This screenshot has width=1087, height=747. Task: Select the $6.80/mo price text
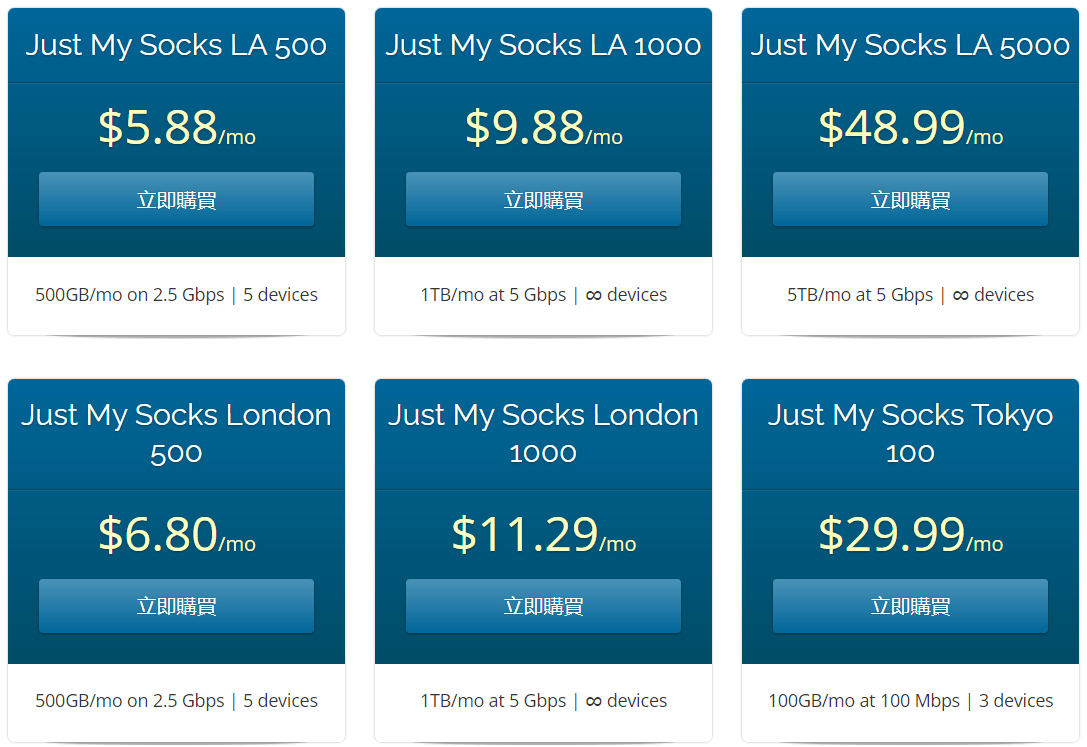(176, 536)
